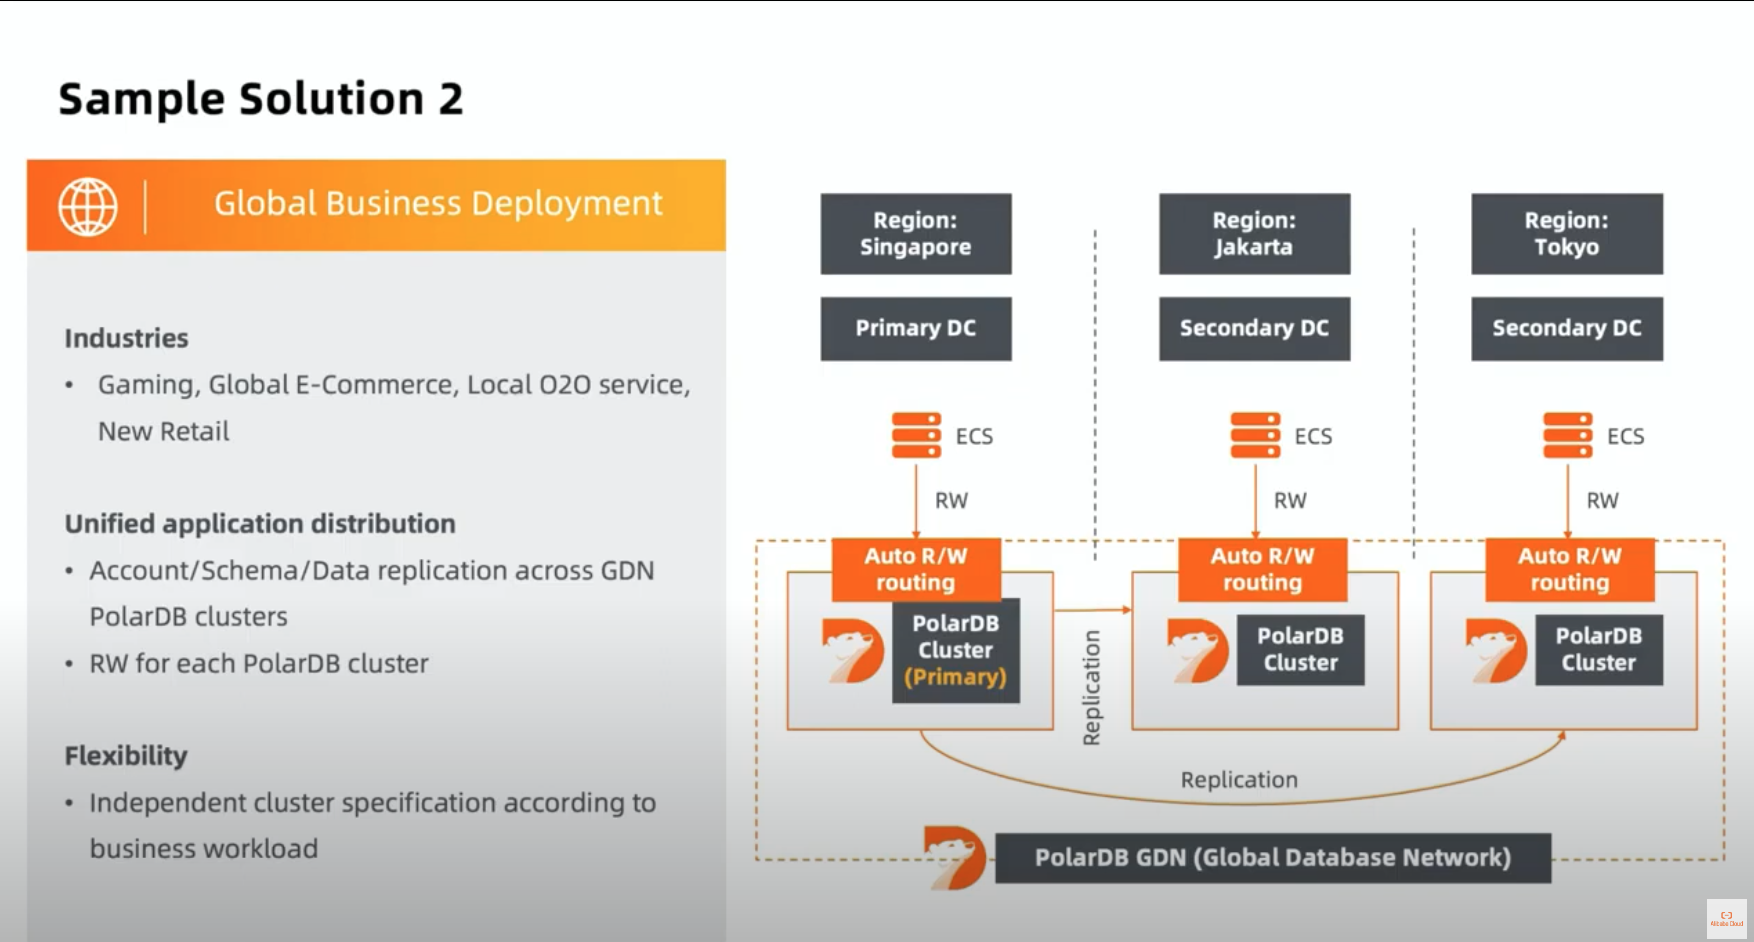The height and width of the screenshot is (942, 1754).
Task: Click the PolarDB logo beside the GDN label
Action: tap(955, 858)
